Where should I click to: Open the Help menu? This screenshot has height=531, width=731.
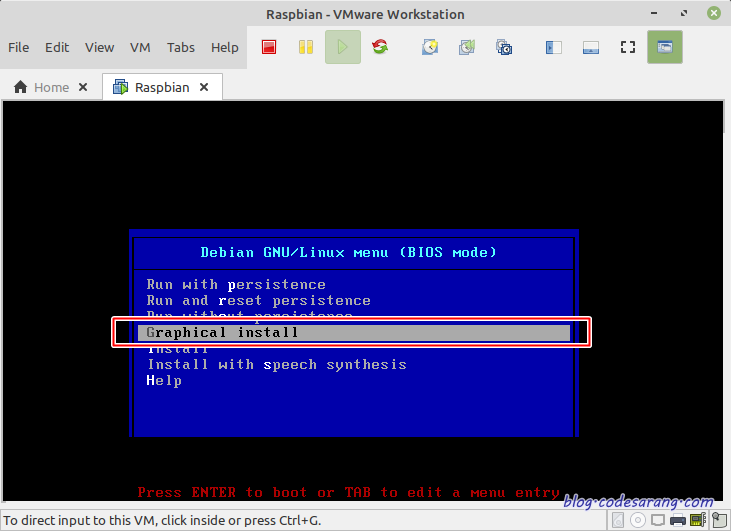pyautogui.click(x=225, y=48)
